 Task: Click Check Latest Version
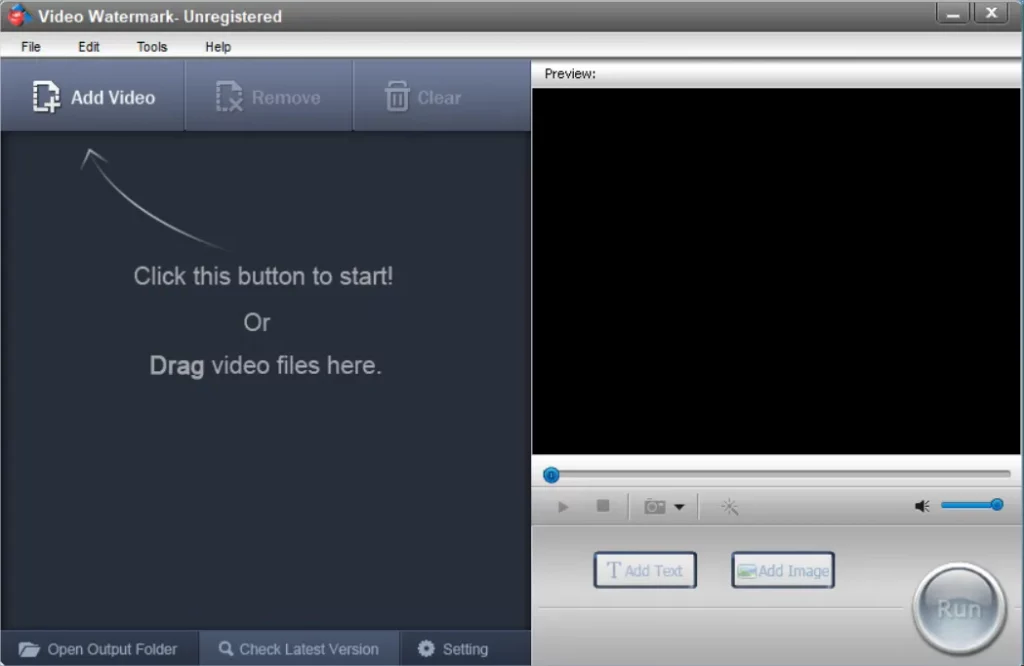[x=299, y=649]
